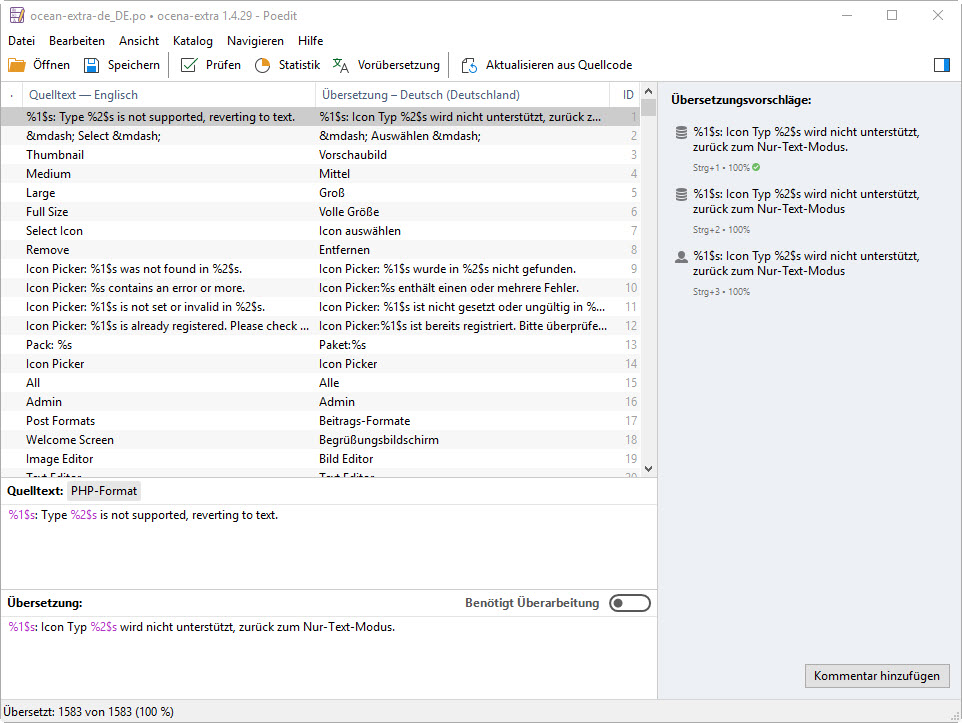Open the Bearbeiten menu
This screenshot has width=962, height=723.
(77, 41)
